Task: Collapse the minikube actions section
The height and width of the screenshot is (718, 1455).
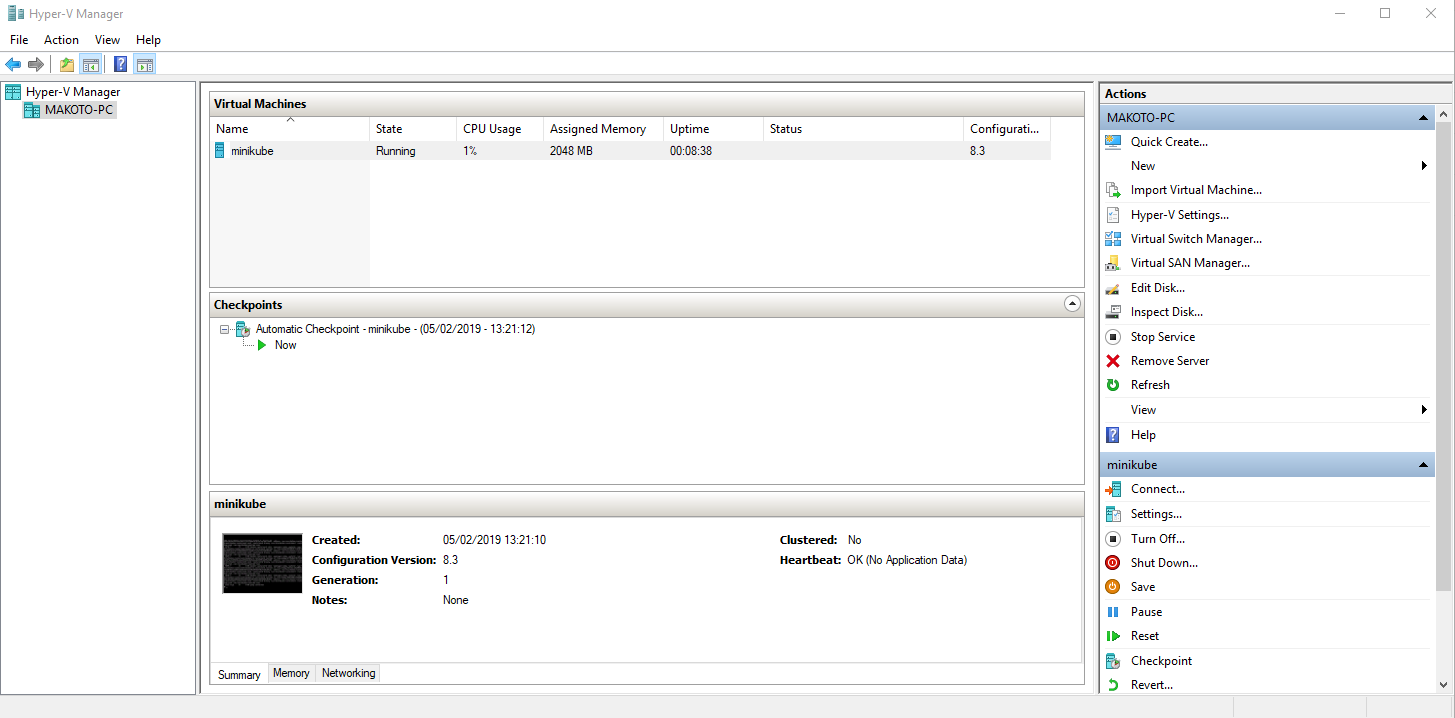Action: (1423, 464)
